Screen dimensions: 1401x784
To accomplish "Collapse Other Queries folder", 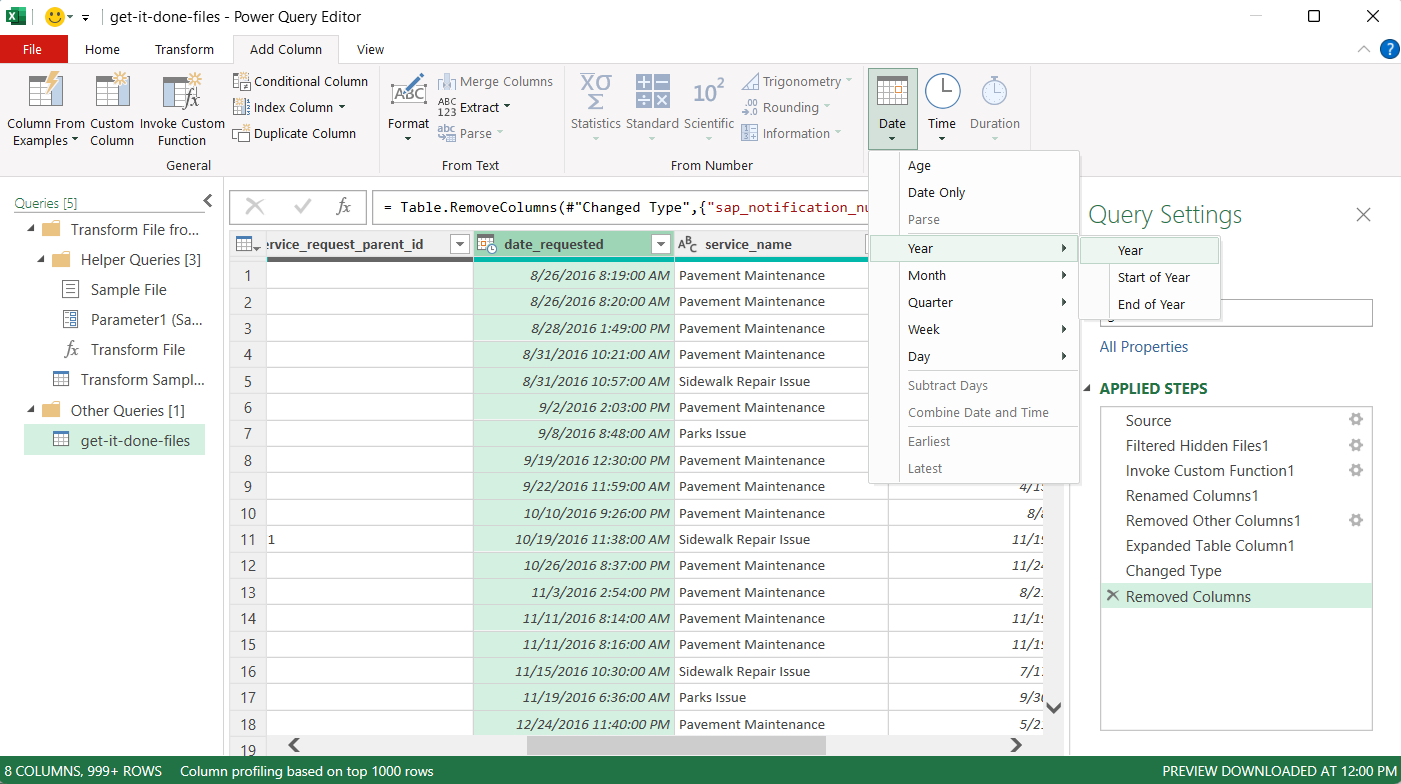I will click(30, 410).
